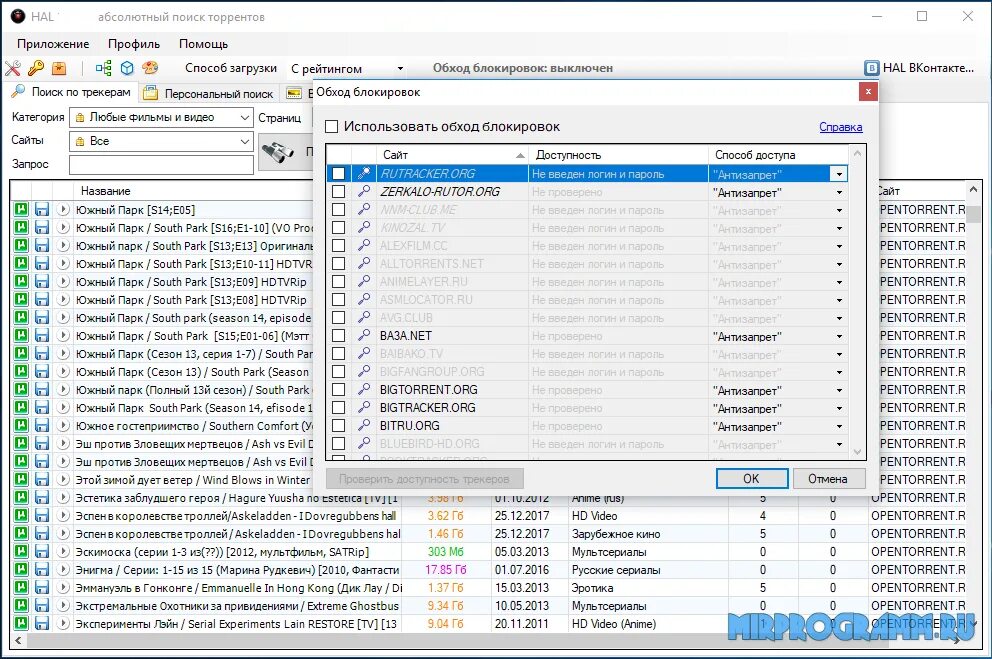This screenshot has width=992, height=659.
Task: Click green download icon for Эксперименты Лэйн row
Action: coord(21,624)
